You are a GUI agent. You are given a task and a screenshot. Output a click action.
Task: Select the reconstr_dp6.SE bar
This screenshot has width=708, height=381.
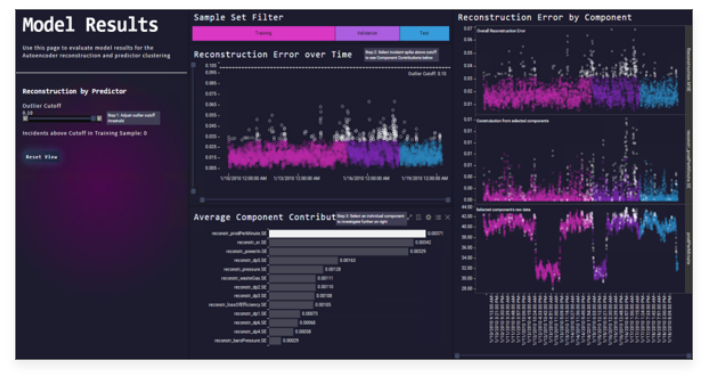[x=283, y=323]
